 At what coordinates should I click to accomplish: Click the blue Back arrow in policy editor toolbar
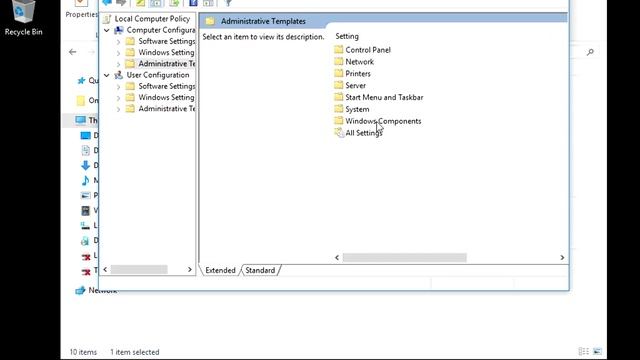pos(107,3)
